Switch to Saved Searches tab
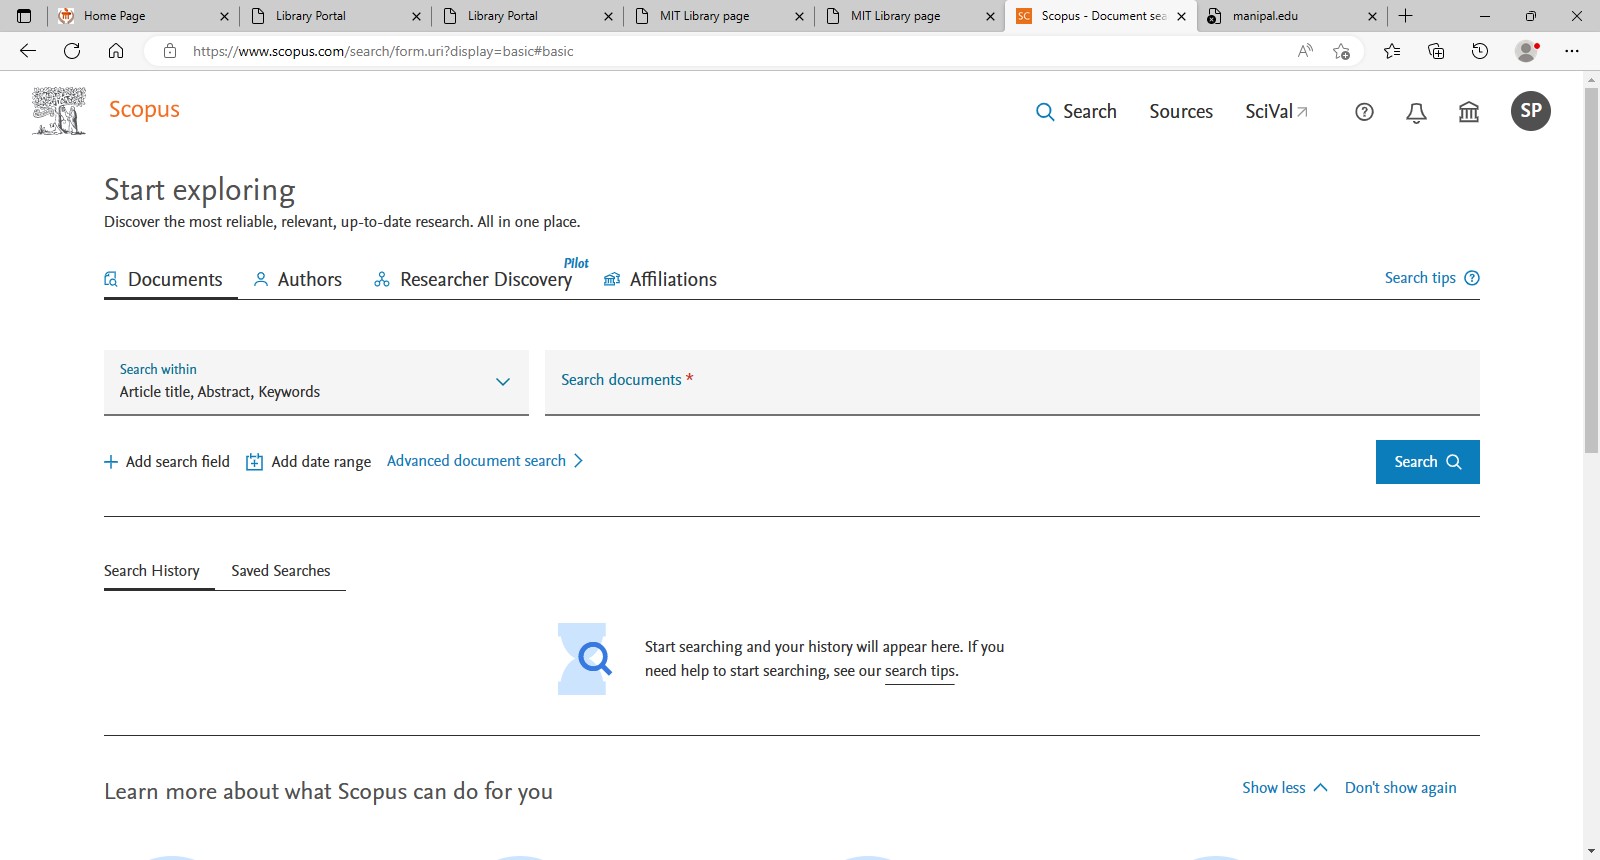The height and width of the screenshot is (860, 1600). click(280, 571)
